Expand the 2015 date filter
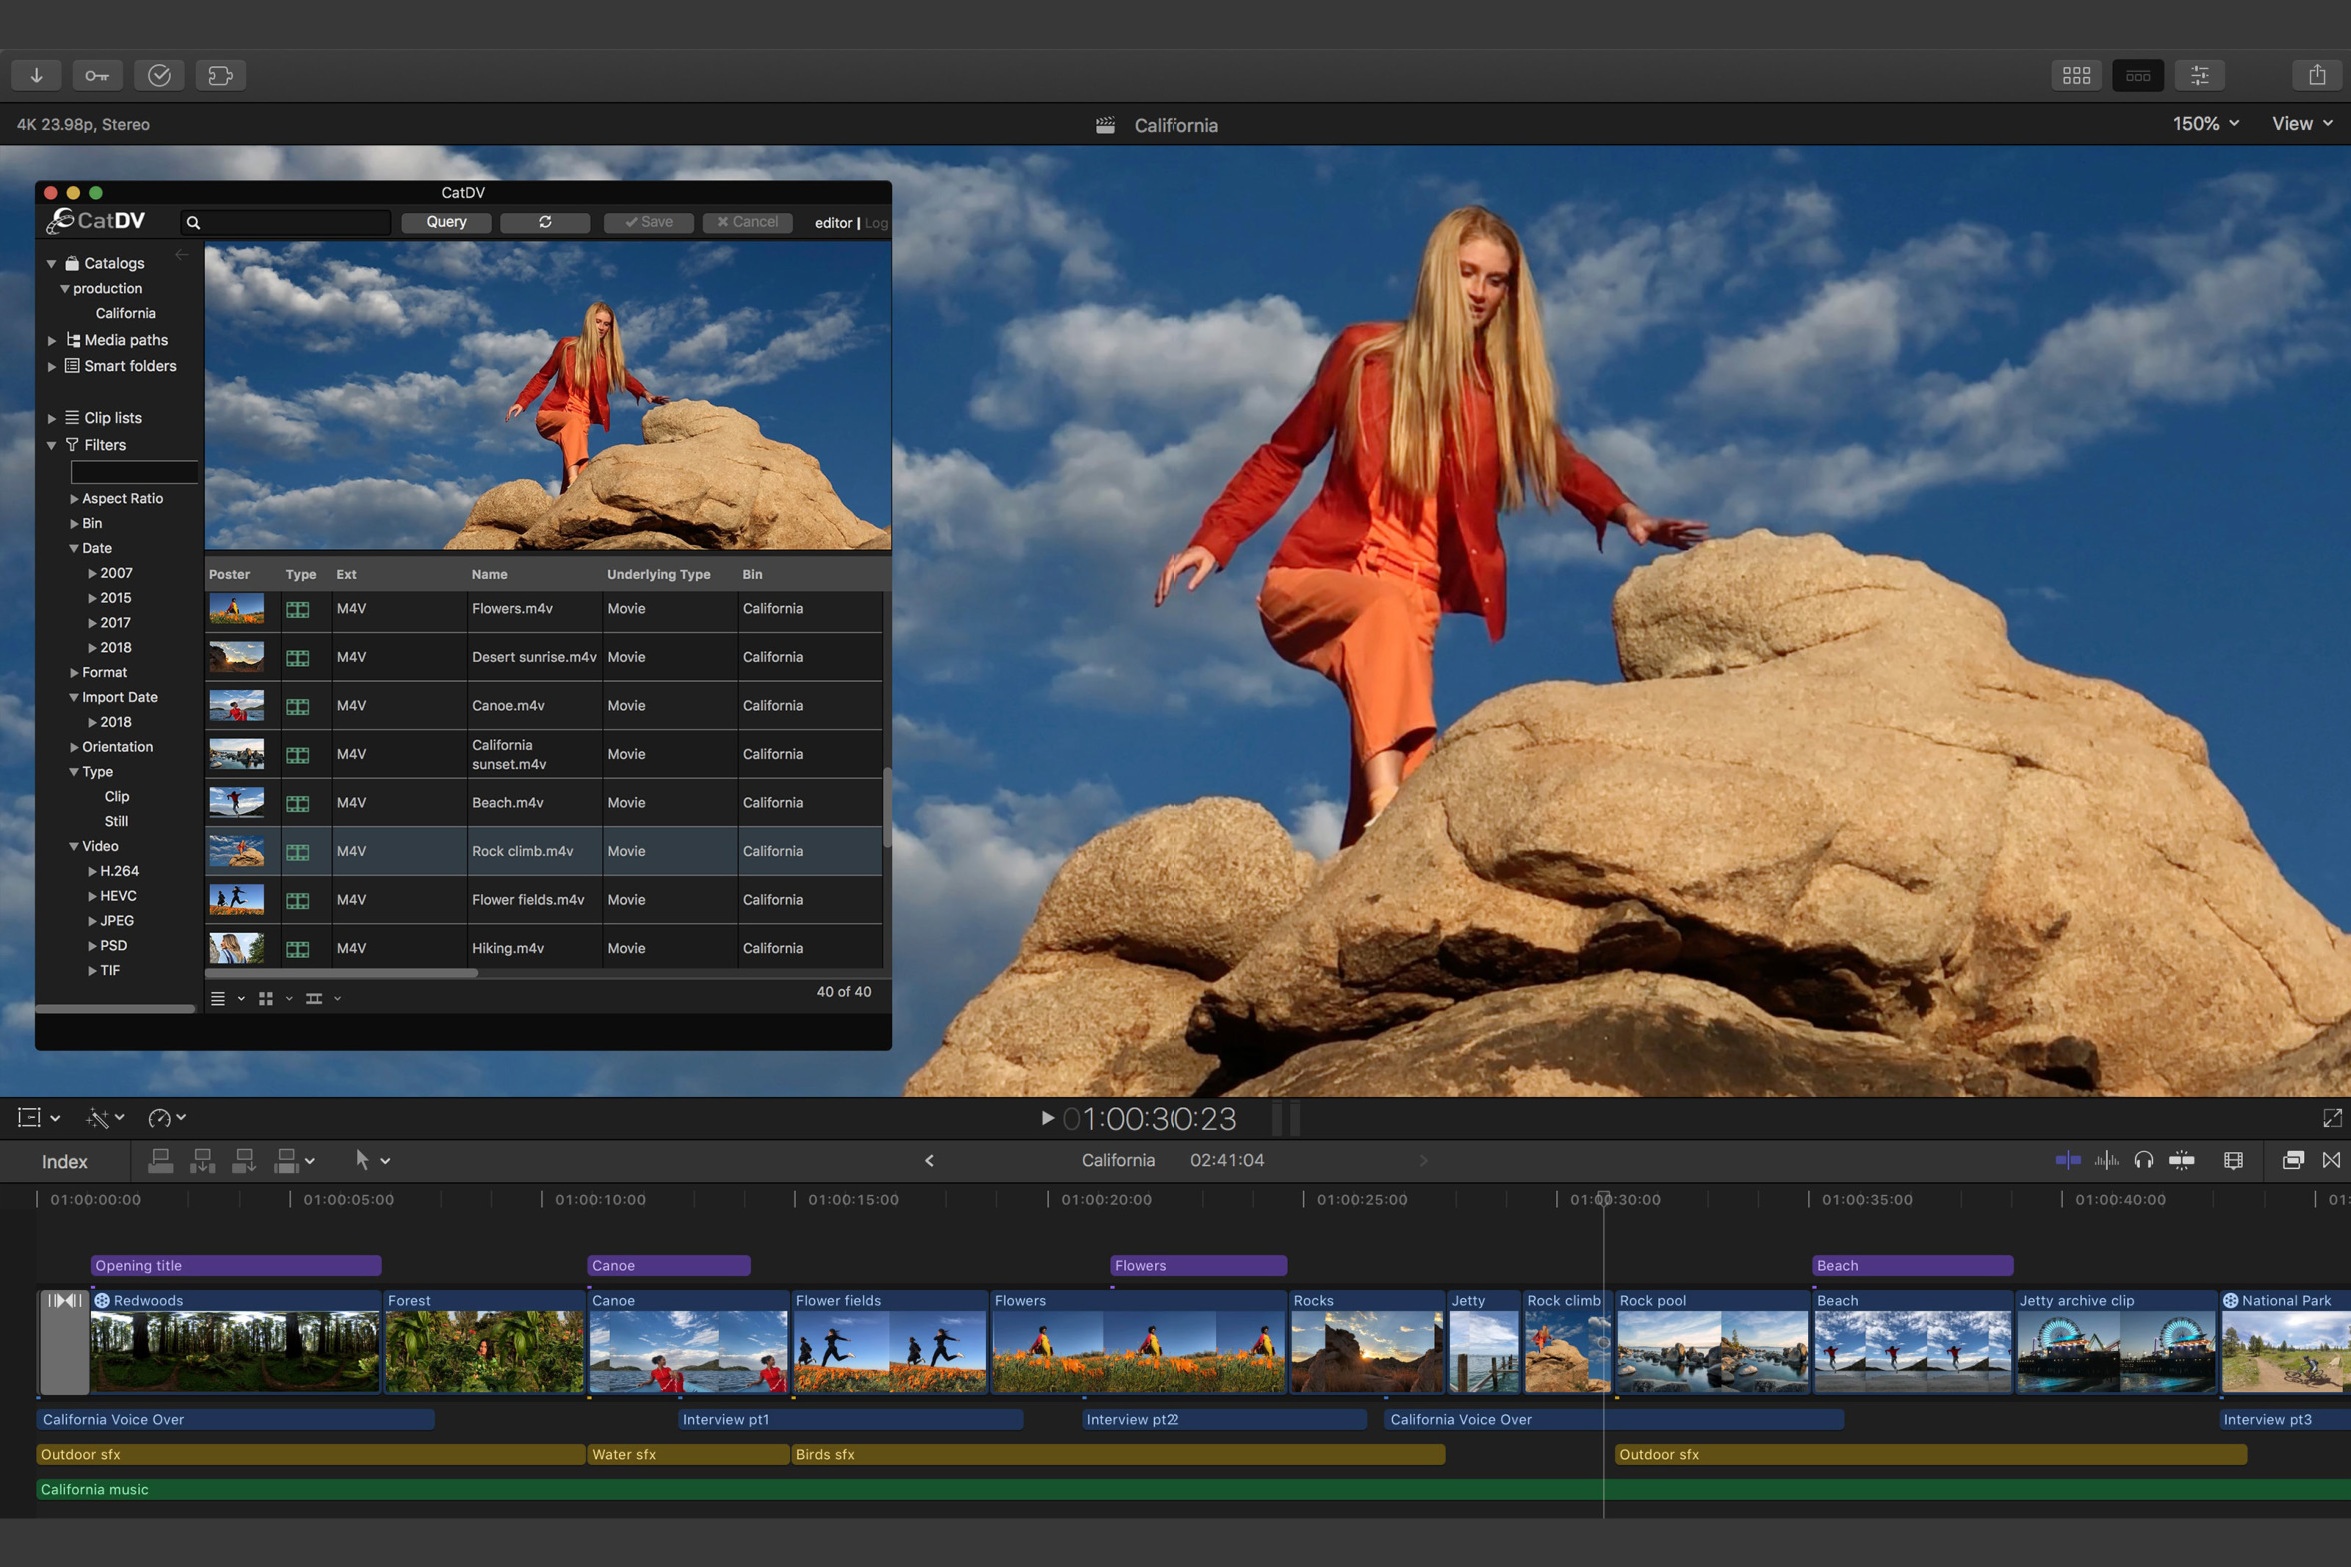2351x1567 pixels. 92,598
